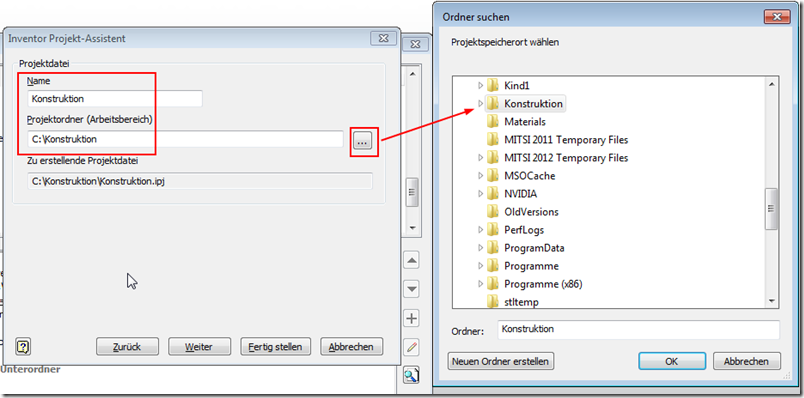Screen dimensions: 804x398
Task: Click the Zurück button
Action: tap(127, 347)
